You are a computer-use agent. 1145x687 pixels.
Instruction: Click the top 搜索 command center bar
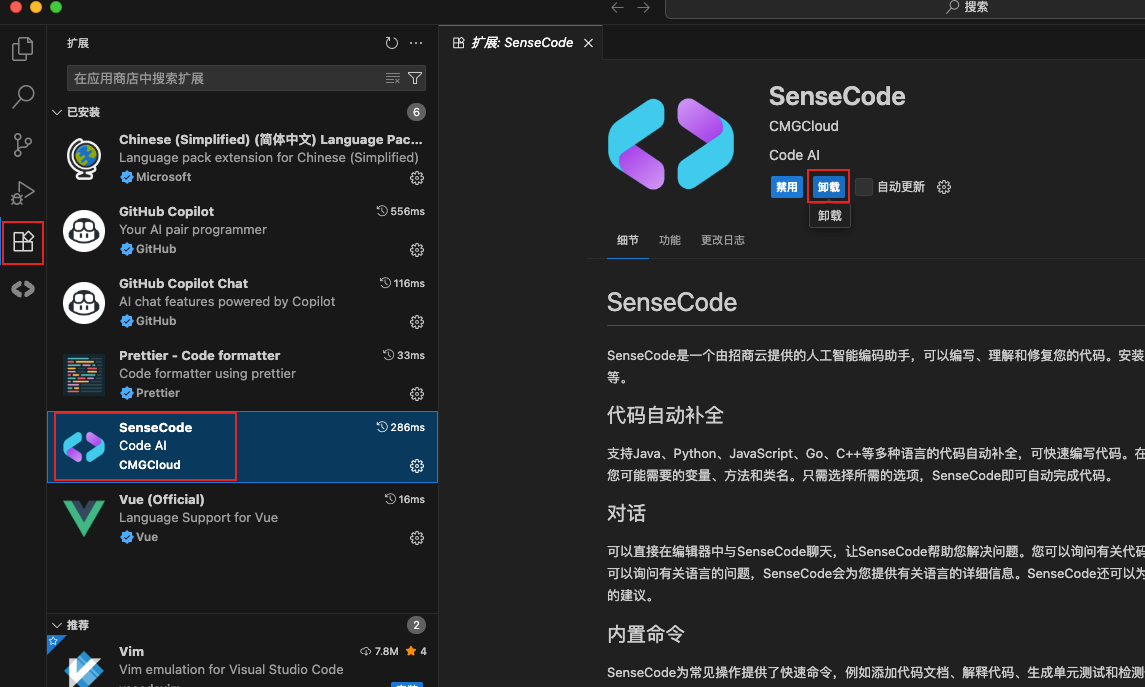905,7
